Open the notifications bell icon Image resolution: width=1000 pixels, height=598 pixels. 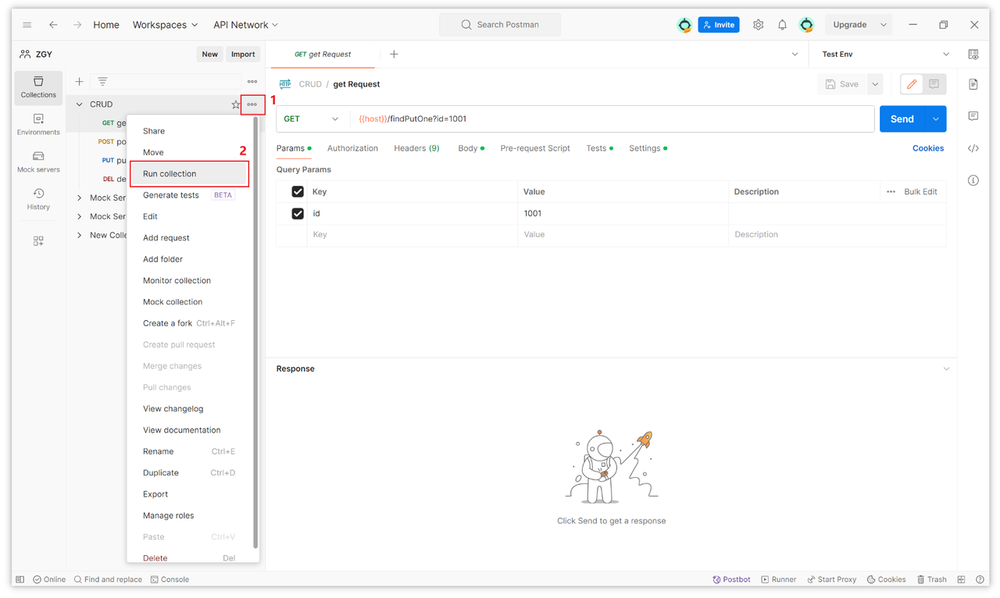coord(782,25)
